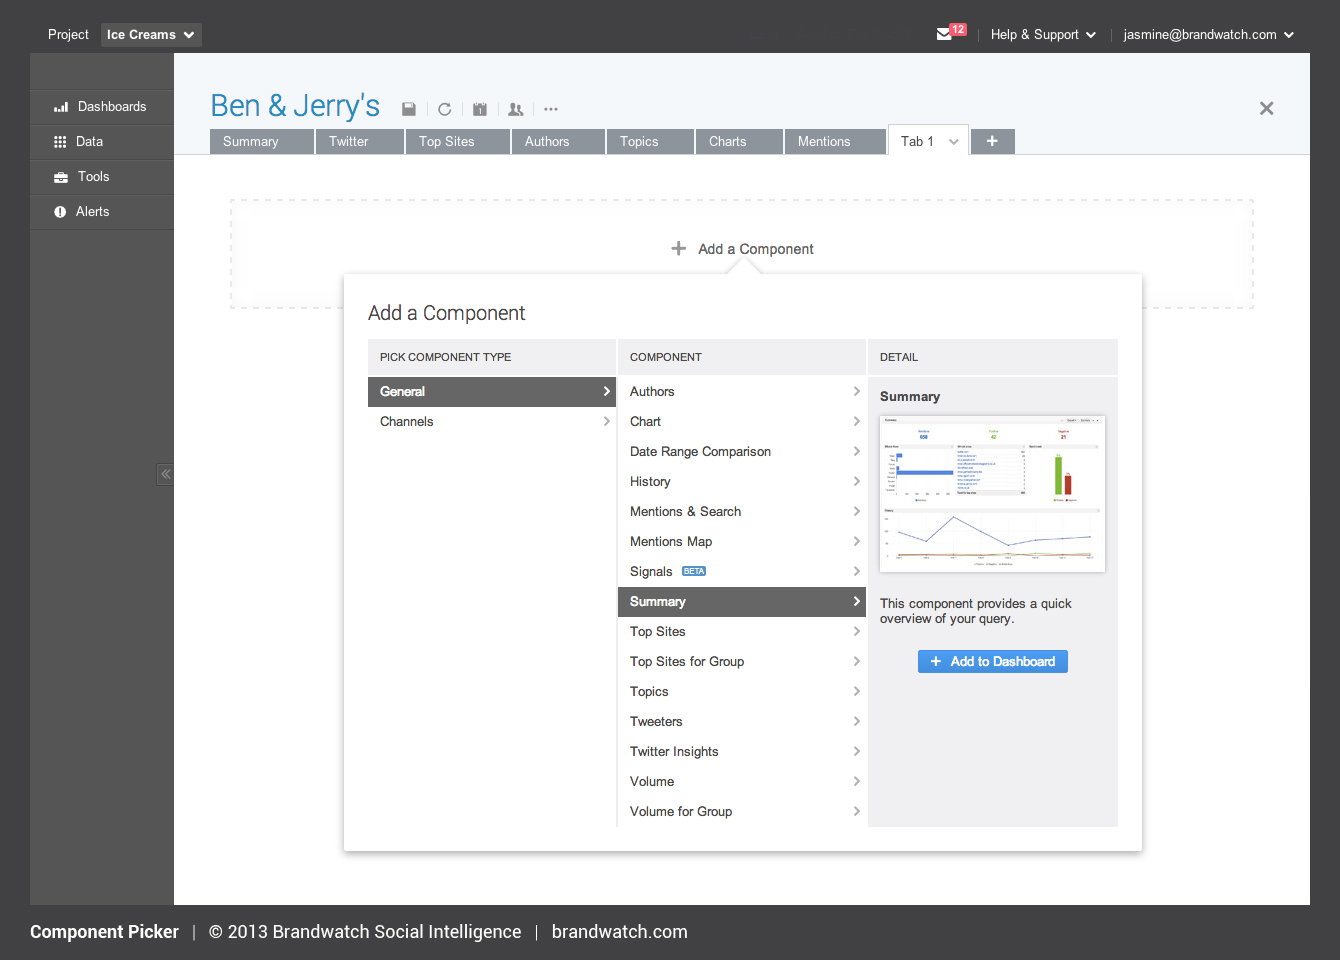This screenshot has width=1340, height=960.
Task: Select the Volume component row
Action: [x=741, y=782]
